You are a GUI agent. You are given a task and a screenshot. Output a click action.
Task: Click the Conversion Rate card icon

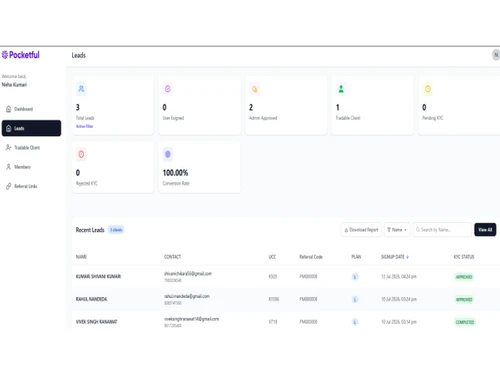(168, 154)
